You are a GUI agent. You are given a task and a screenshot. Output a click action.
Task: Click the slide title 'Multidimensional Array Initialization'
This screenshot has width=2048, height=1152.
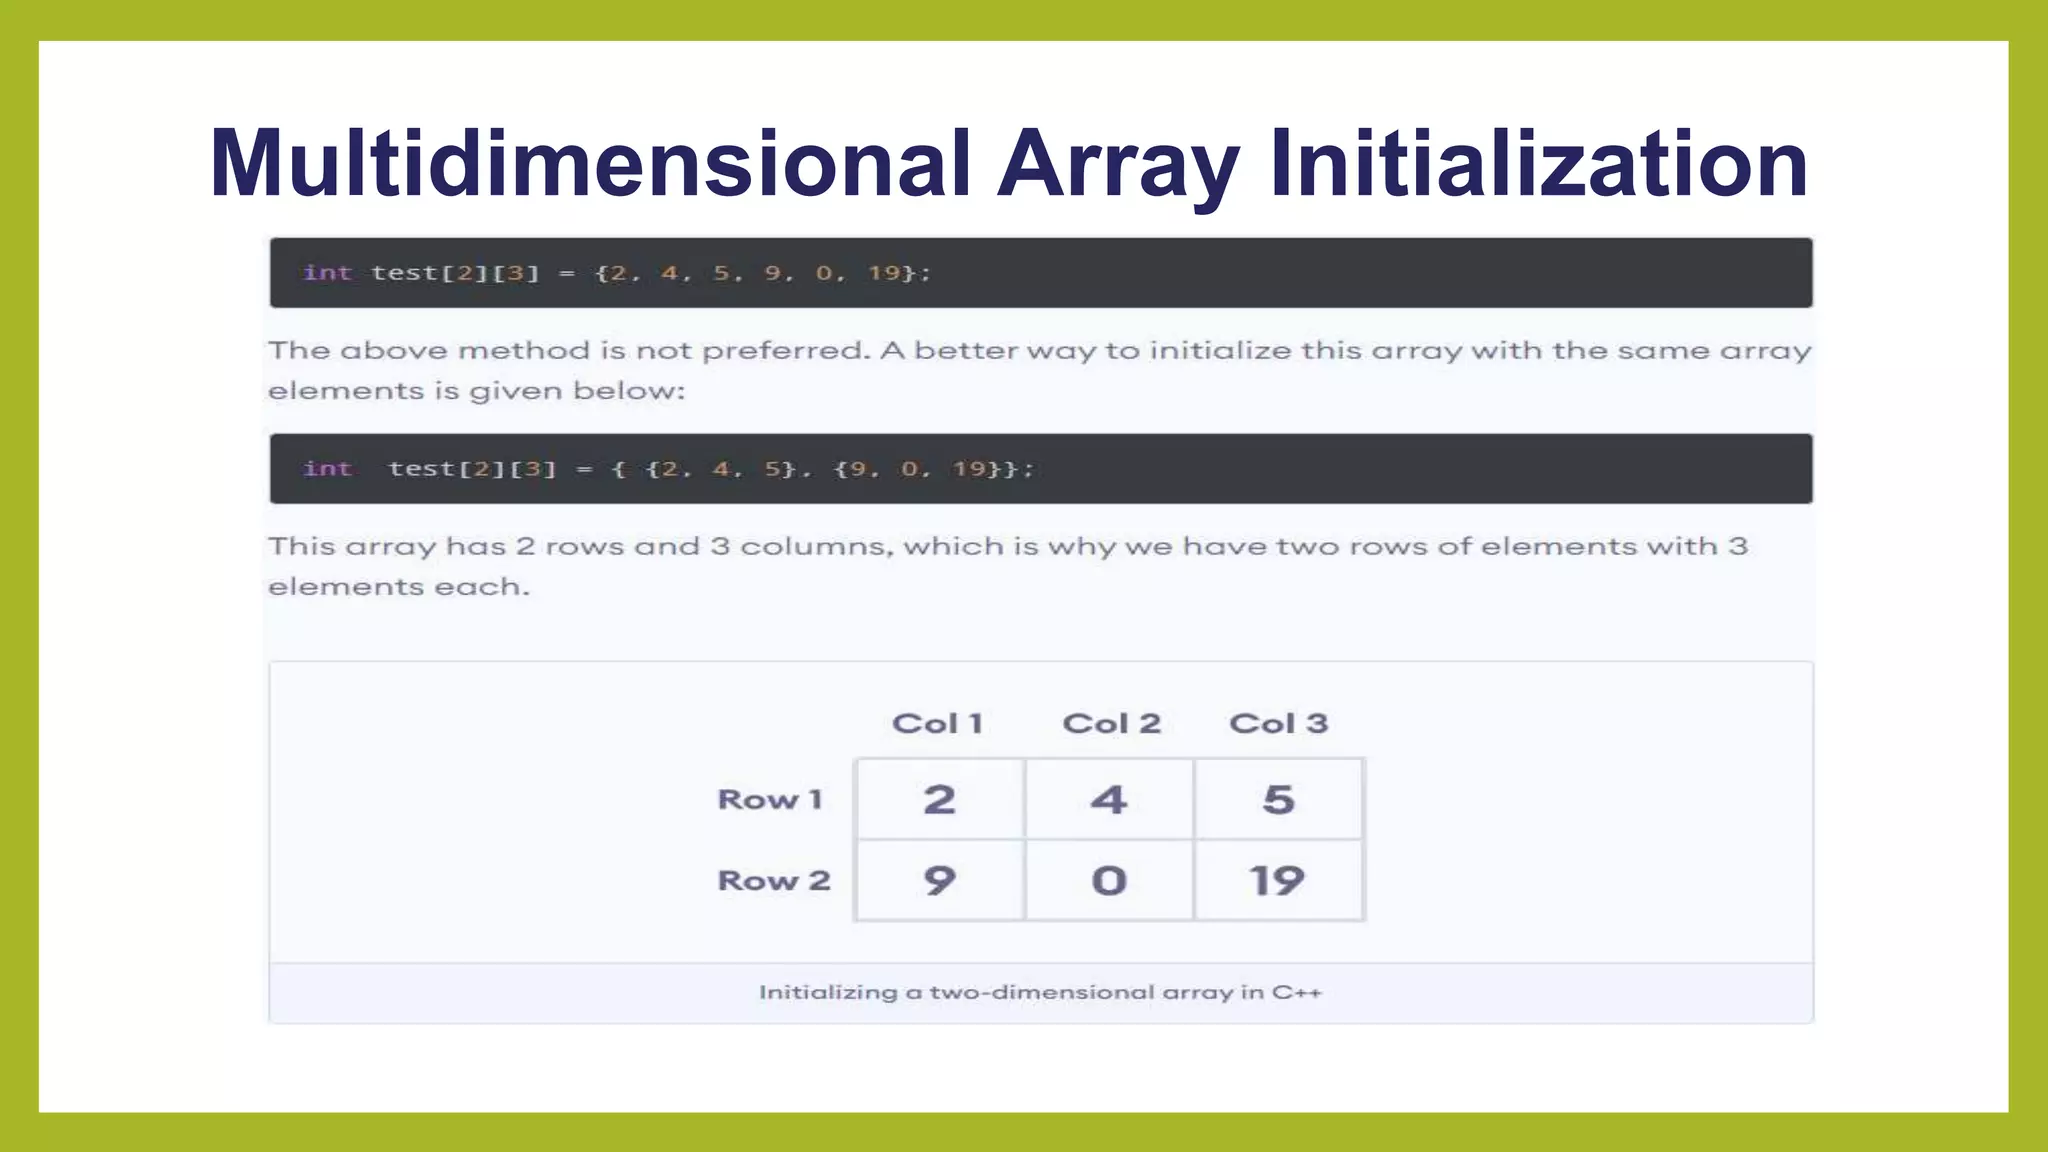(x=1009, y=165)
